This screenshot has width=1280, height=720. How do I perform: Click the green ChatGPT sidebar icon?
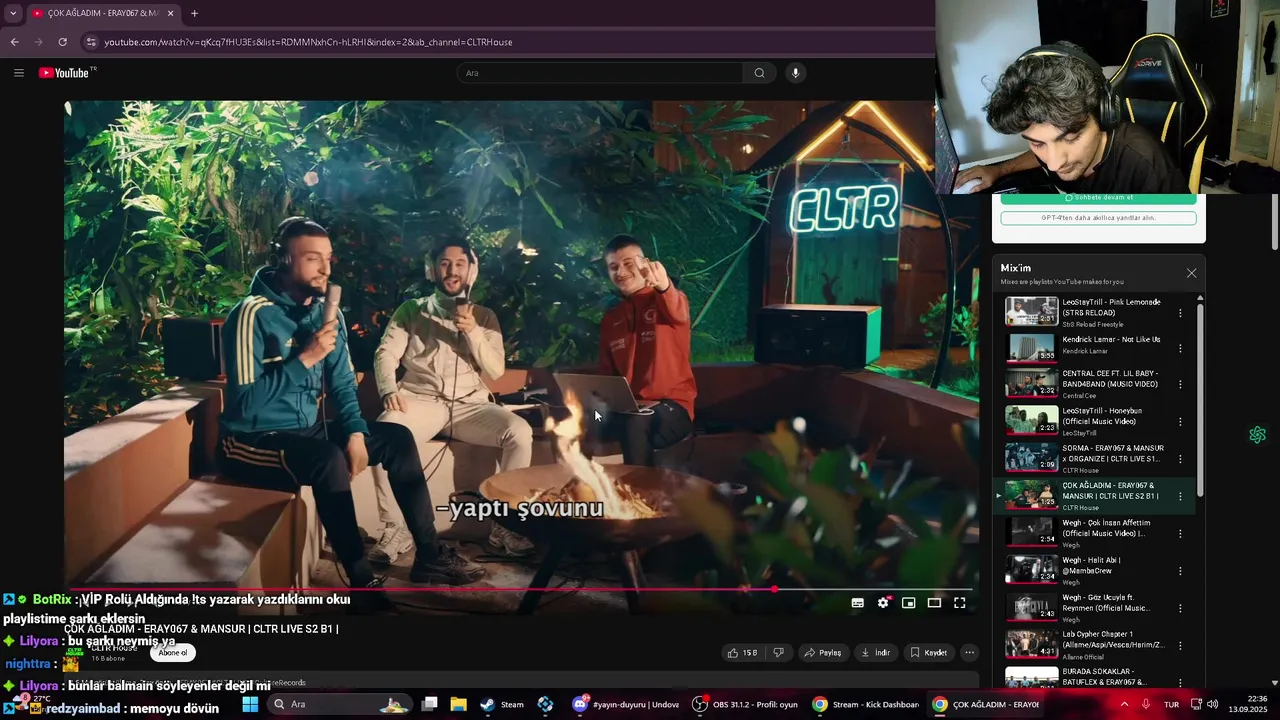1257,435
